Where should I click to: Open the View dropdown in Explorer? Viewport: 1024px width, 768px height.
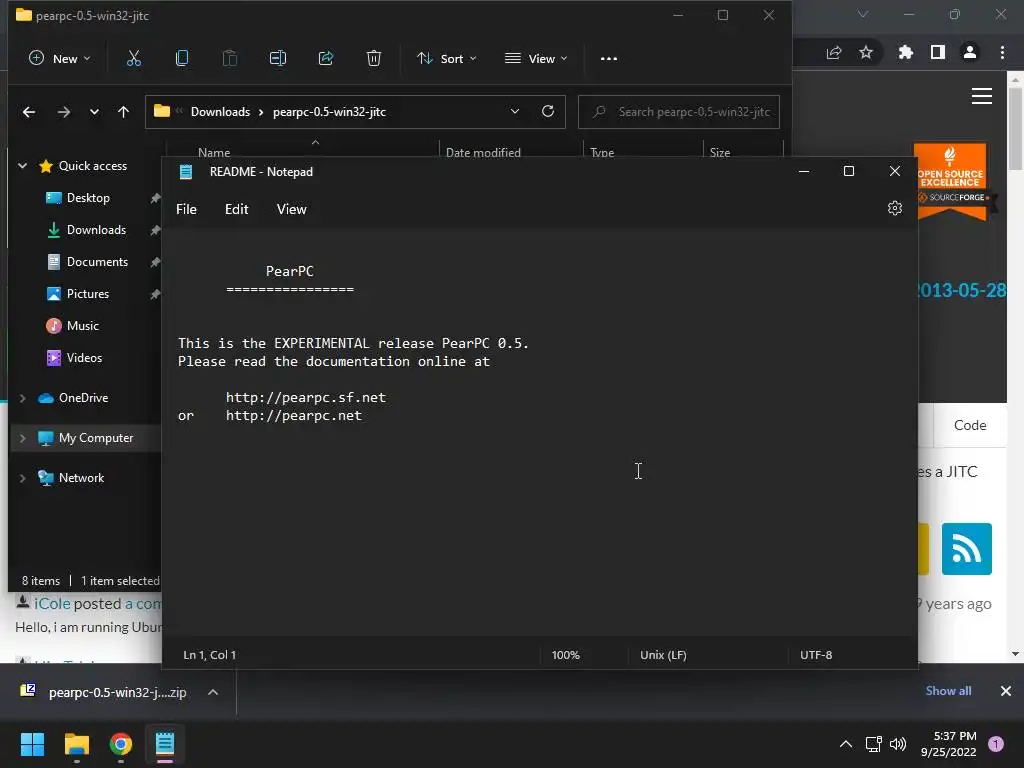point(536,59)
